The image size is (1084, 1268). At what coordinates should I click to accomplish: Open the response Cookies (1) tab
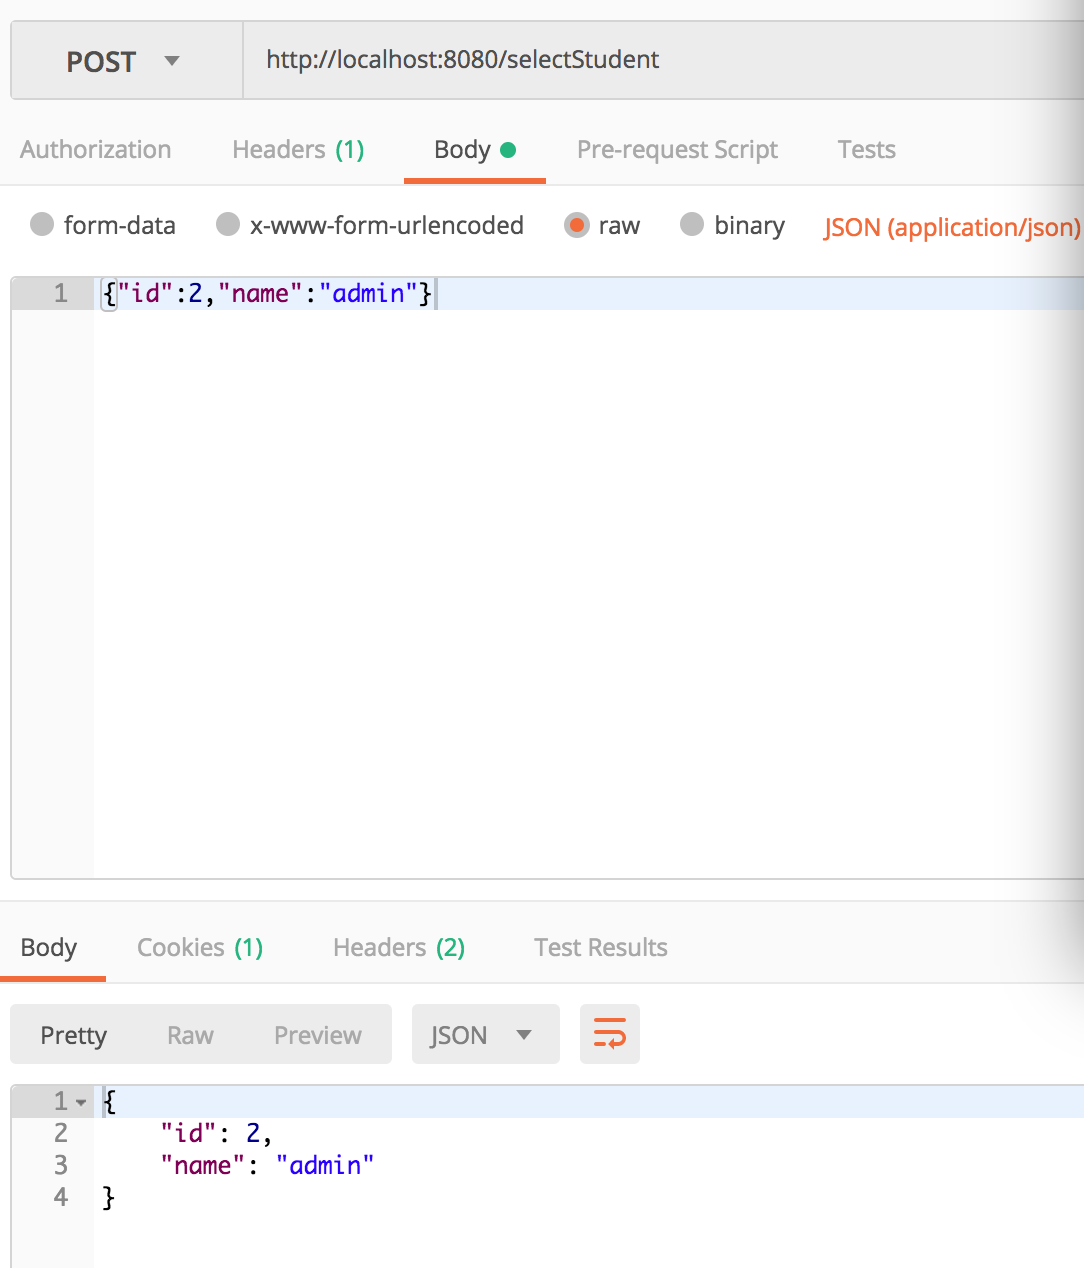click(x=200, y=948)
